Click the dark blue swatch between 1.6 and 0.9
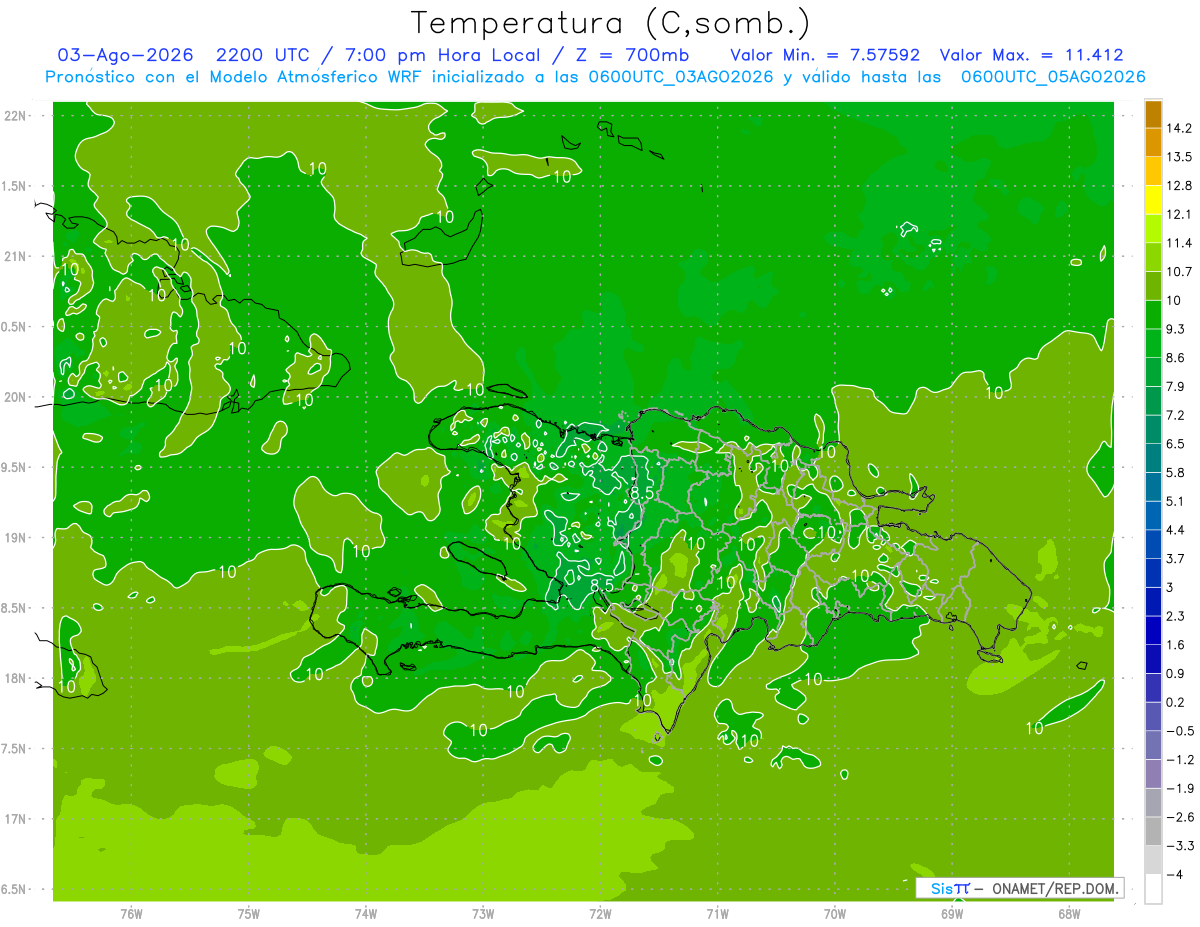Image resolution: width=1200 pixels, height=927 pixels. click(1153, 660)
